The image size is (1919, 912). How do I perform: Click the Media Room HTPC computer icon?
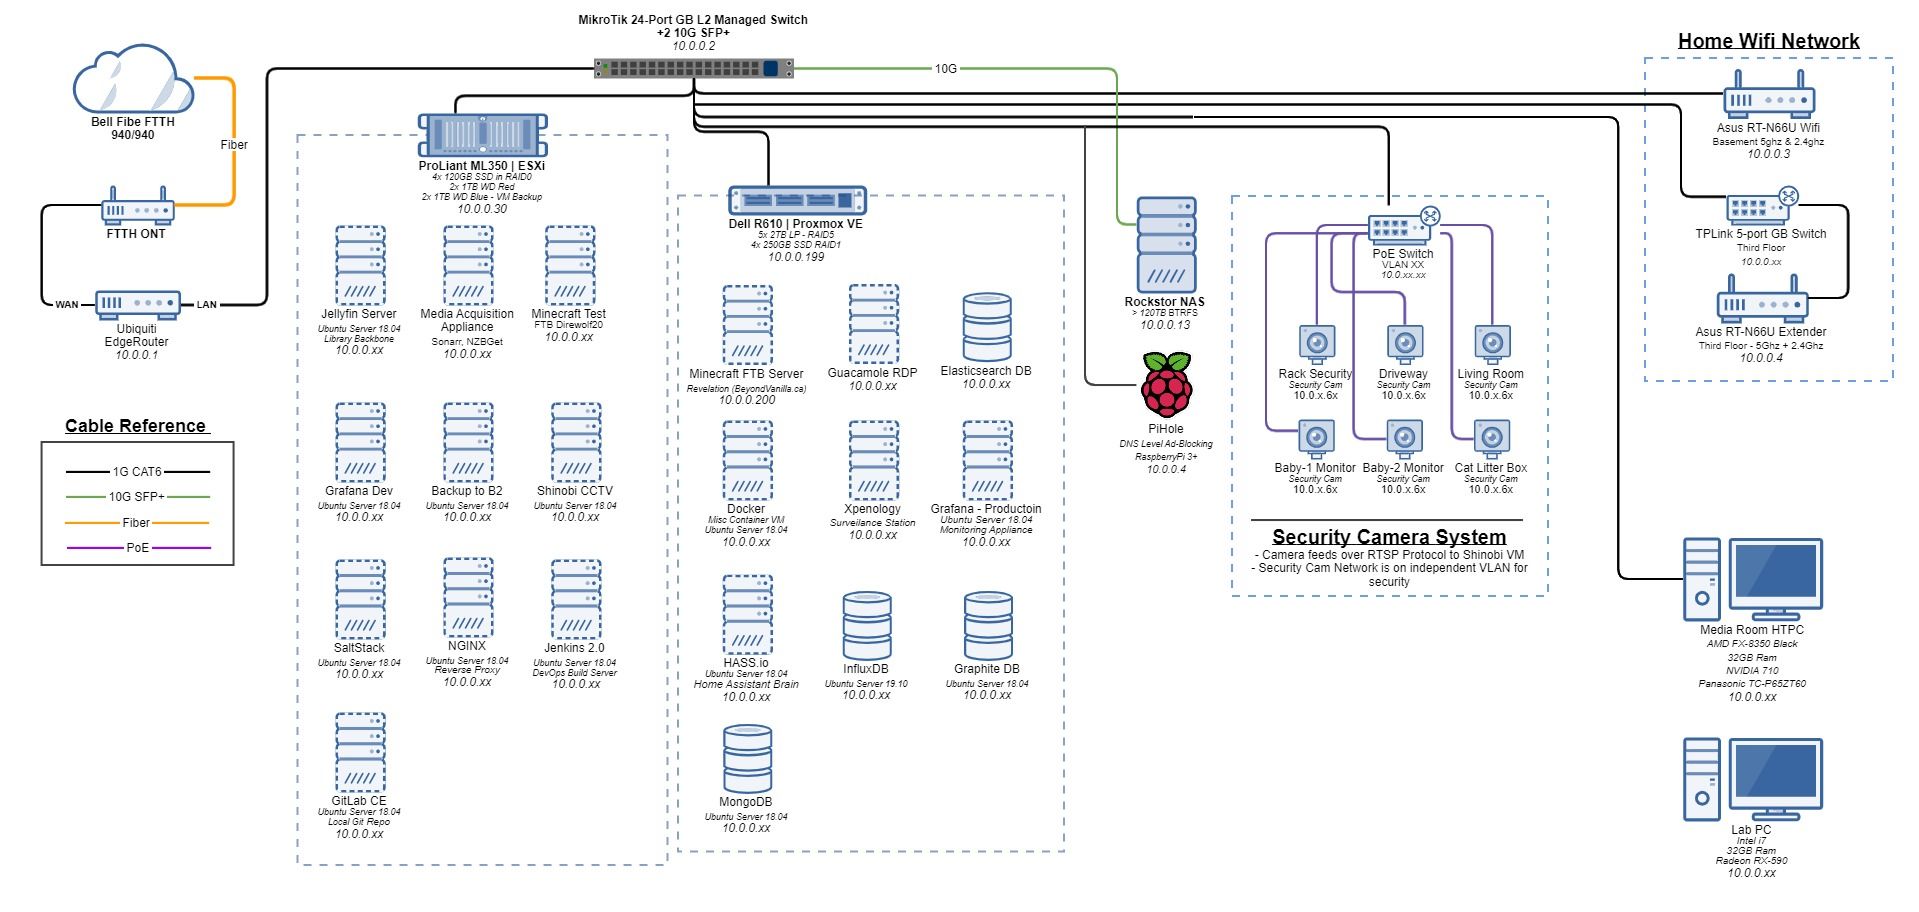tap(1752, 579)
